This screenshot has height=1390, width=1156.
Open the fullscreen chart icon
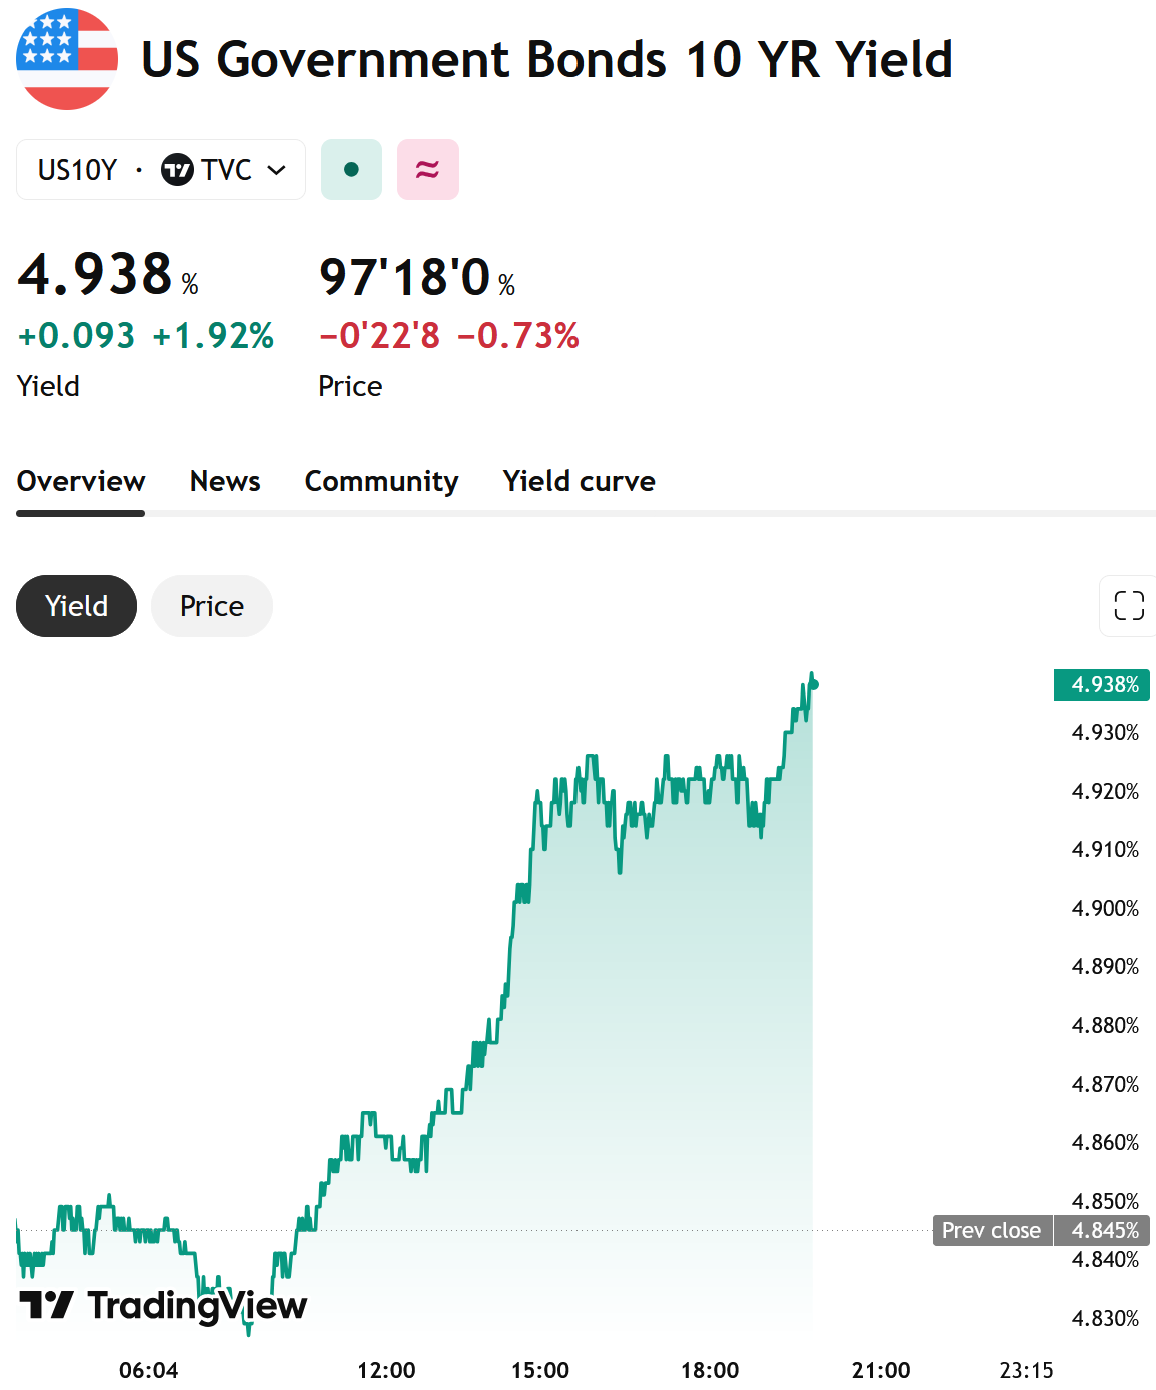(x=1129, y=605)
